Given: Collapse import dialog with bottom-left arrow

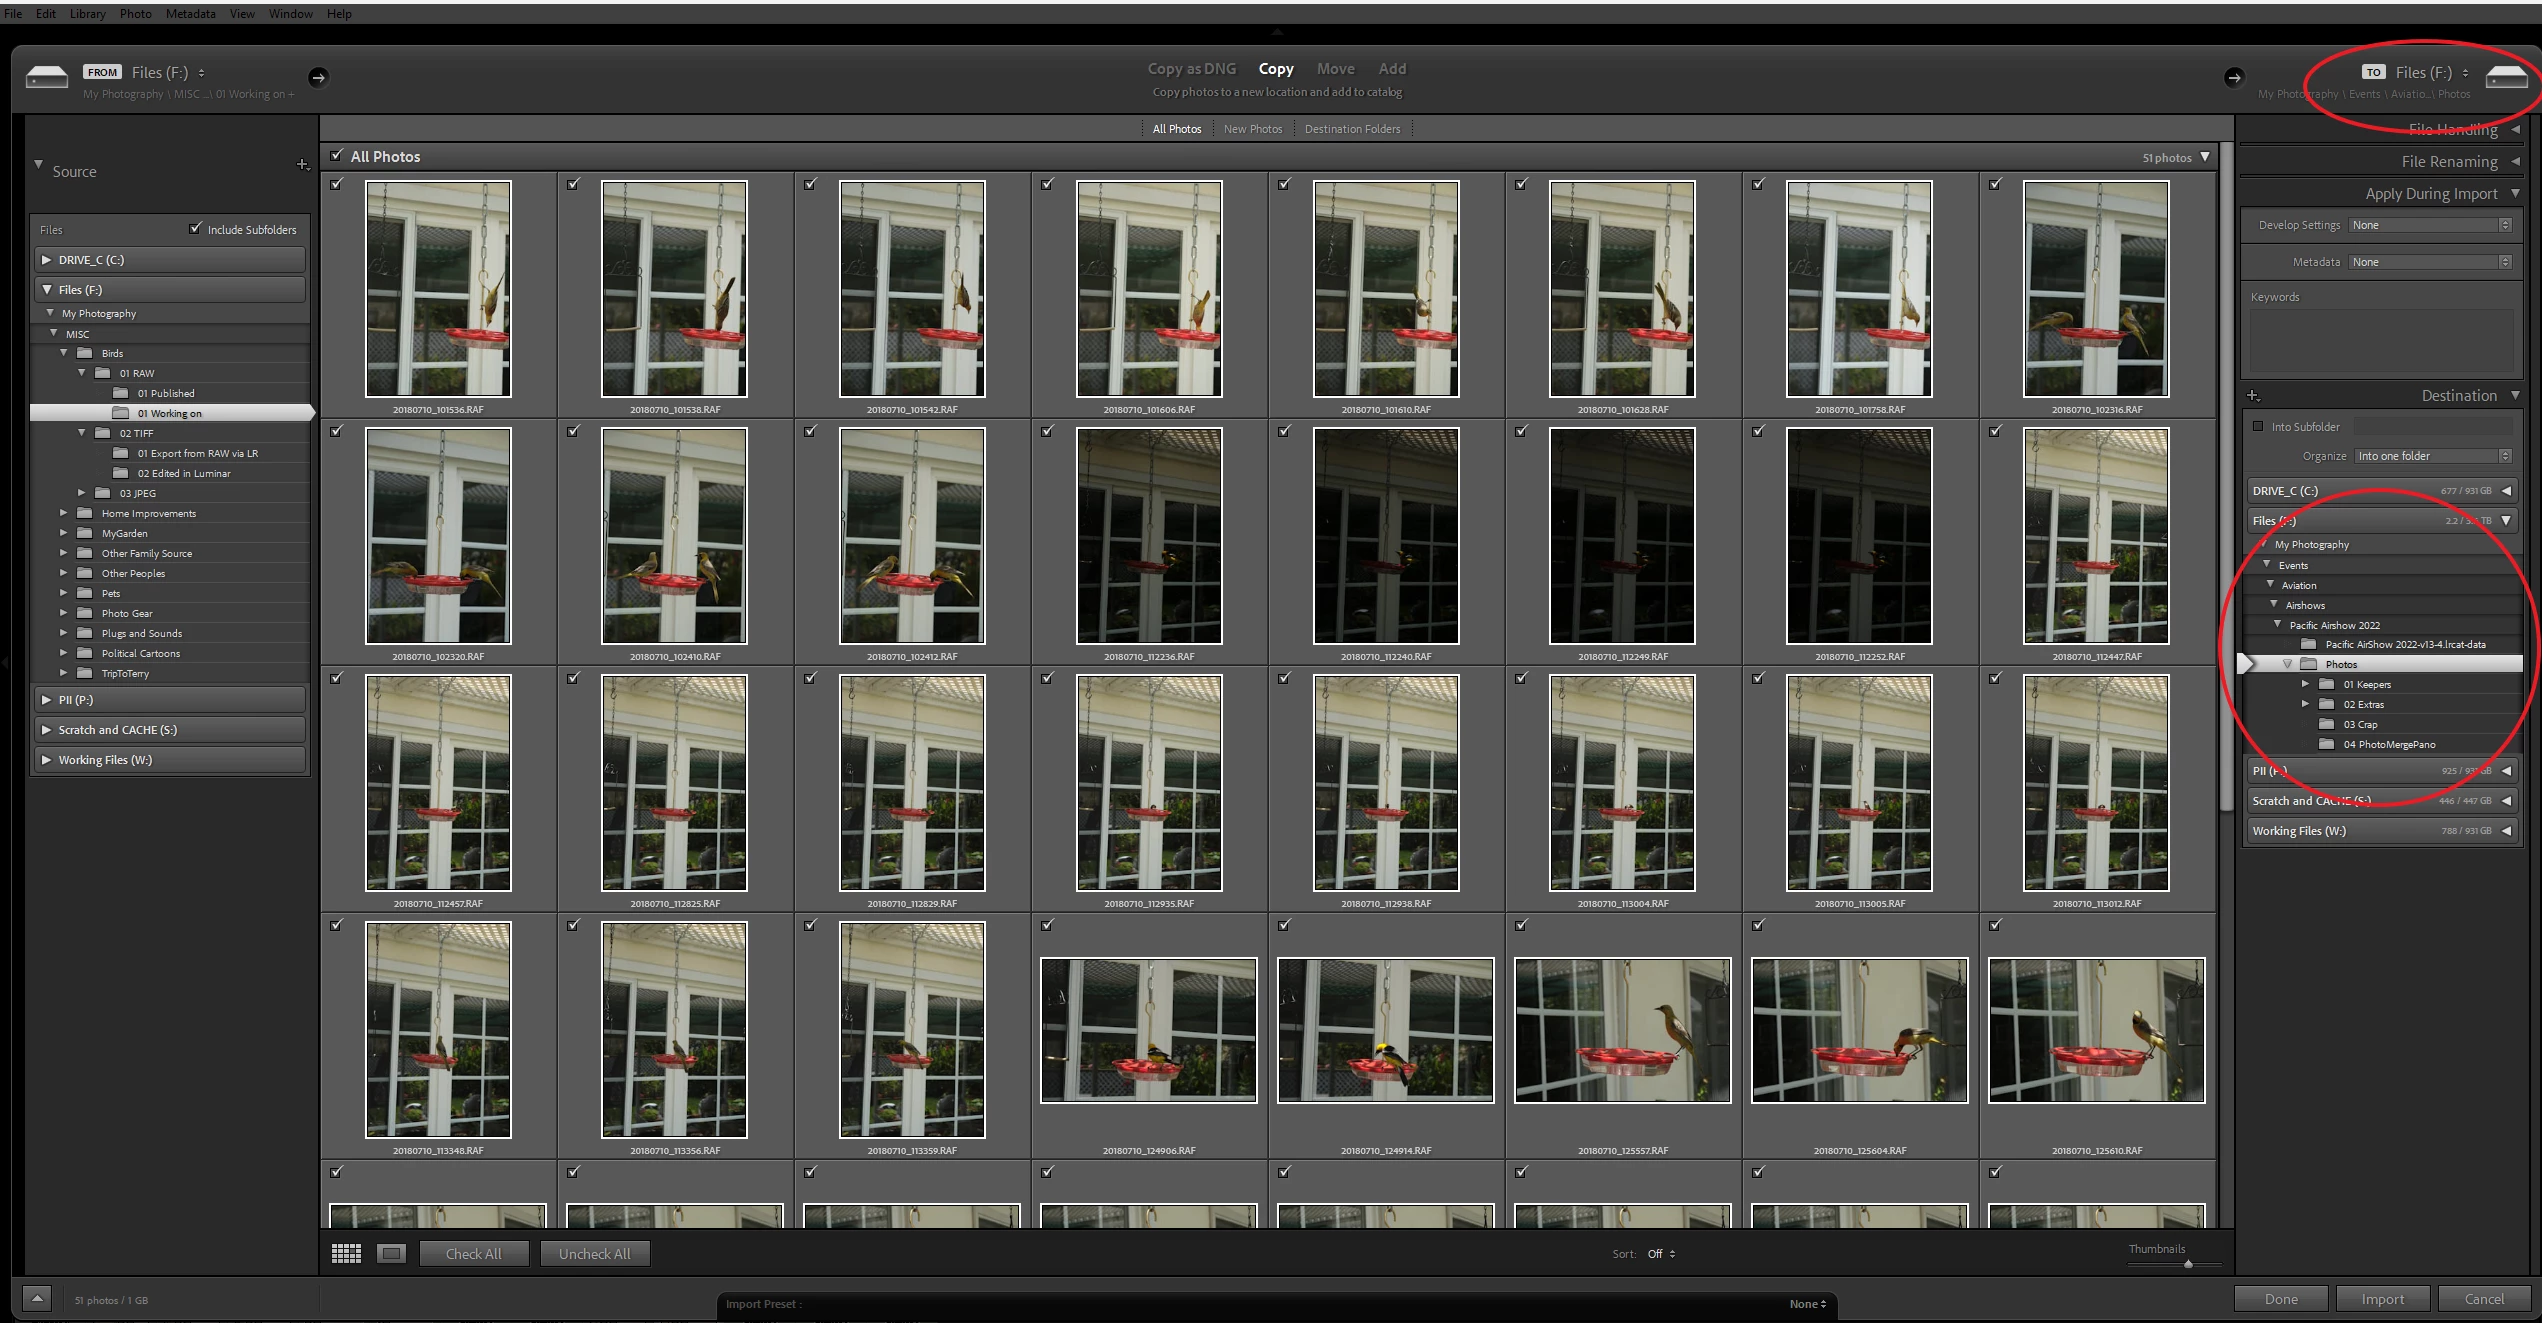Looking at the screenshot, I should coord(37,1299).
